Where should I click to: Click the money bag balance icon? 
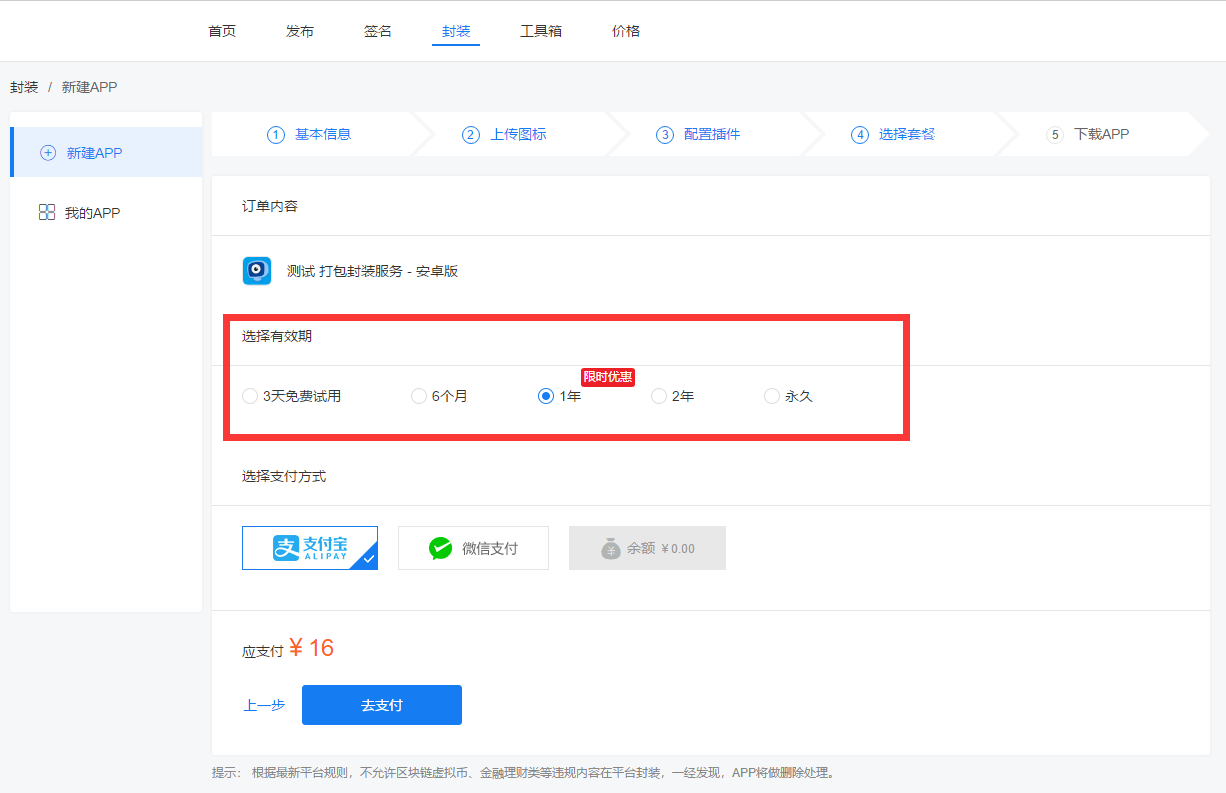[x=611, y=548]
